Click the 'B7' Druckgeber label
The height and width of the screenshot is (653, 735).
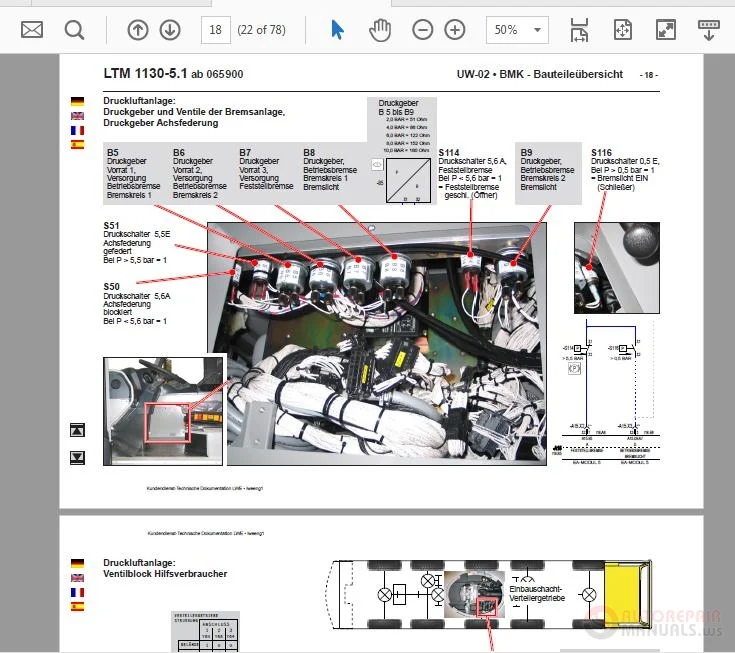[x=245, y=152]
